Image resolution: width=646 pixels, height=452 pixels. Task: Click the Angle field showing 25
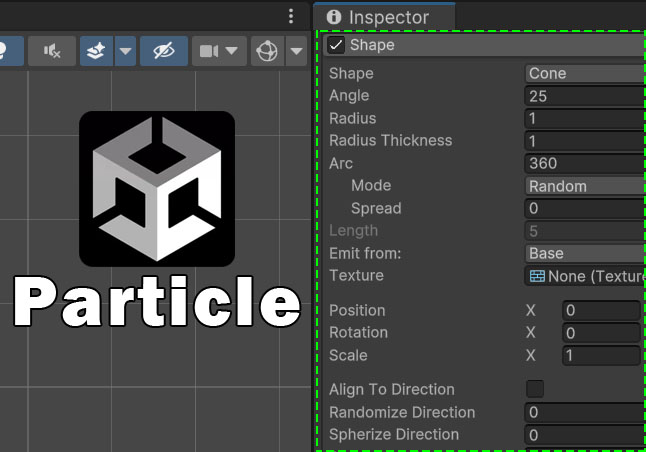tap(585, 96)
